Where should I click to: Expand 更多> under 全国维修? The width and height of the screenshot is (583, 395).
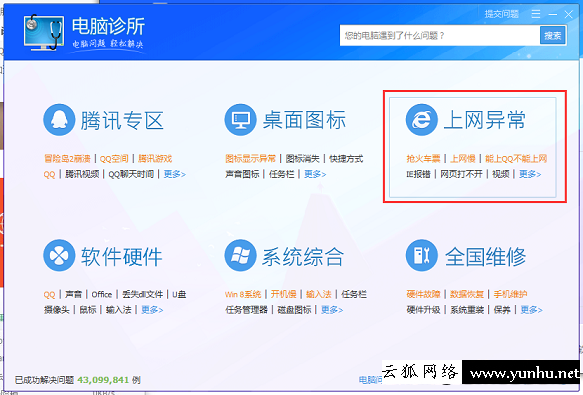tap(531, 309)
